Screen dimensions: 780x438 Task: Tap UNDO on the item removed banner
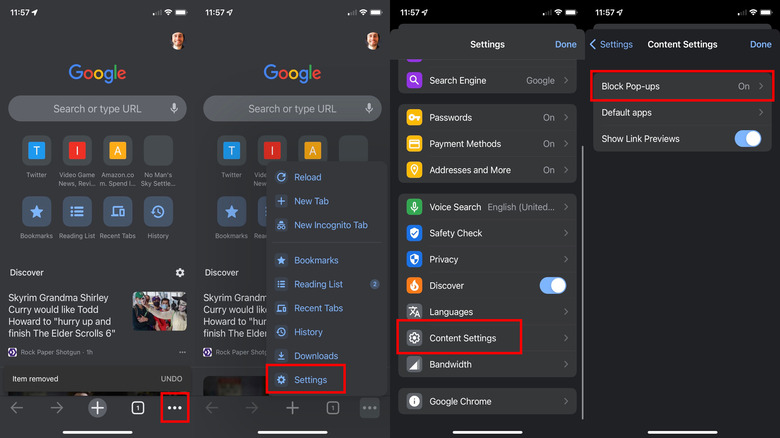point(172,379)
